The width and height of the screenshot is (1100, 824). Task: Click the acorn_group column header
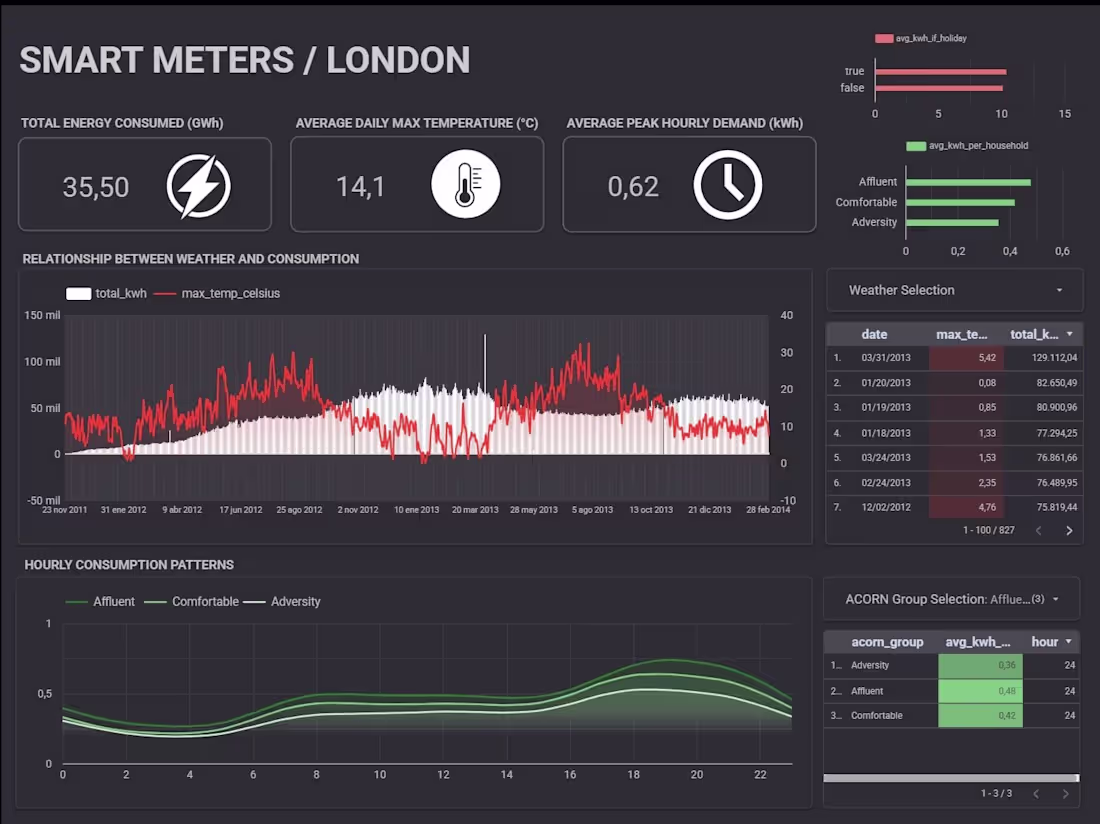[887, 641]
